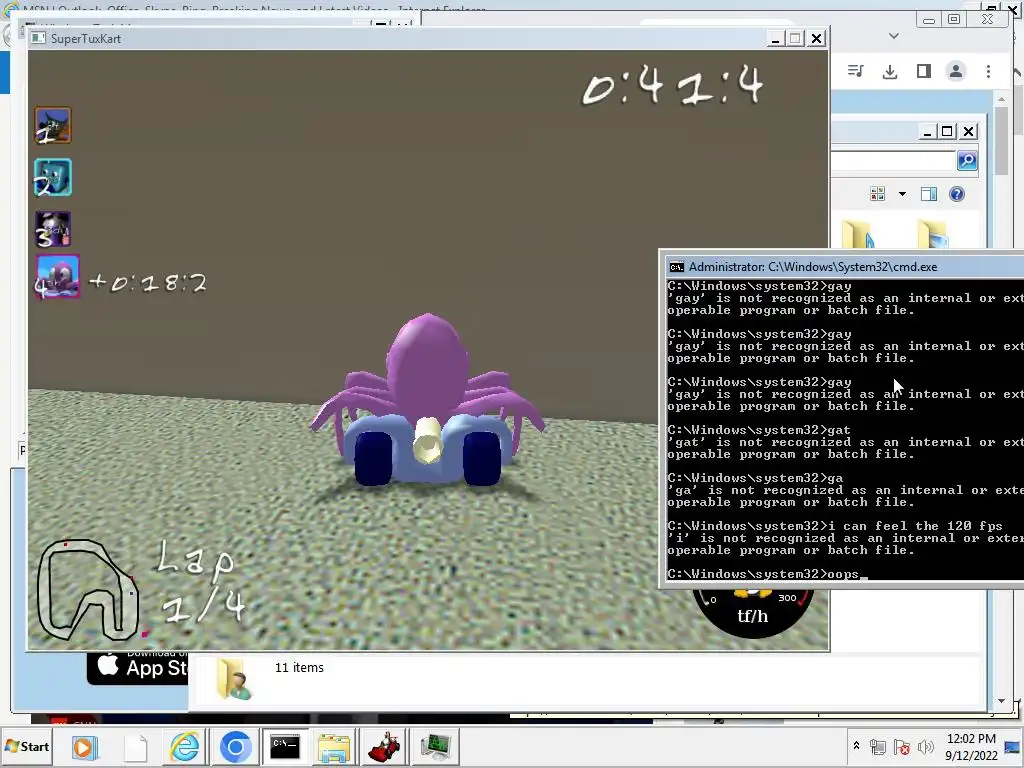Viewport: 1024px width, 768px height.
Task: Minimize the Explorer window
Action: click(927, 131)
